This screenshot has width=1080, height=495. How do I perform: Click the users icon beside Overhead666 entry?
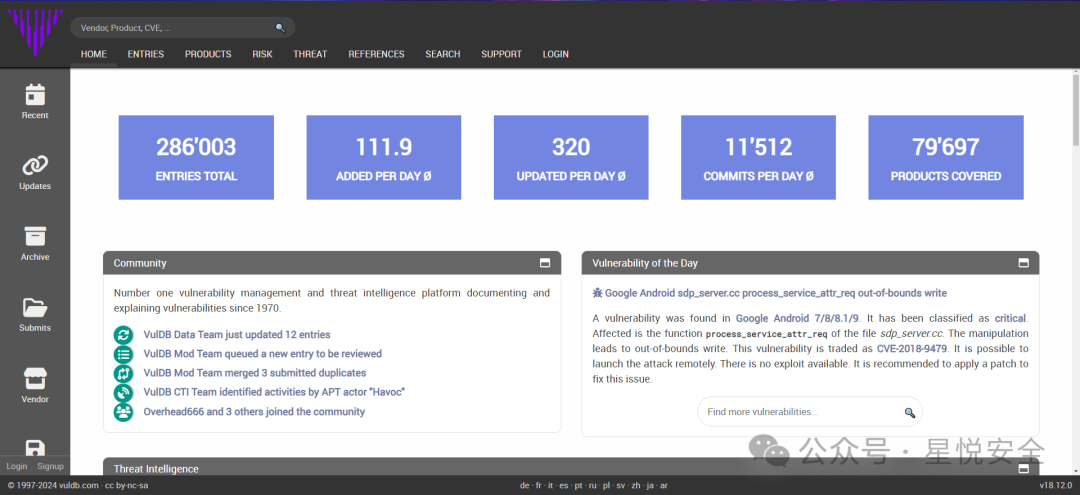(x=123, y=412)
